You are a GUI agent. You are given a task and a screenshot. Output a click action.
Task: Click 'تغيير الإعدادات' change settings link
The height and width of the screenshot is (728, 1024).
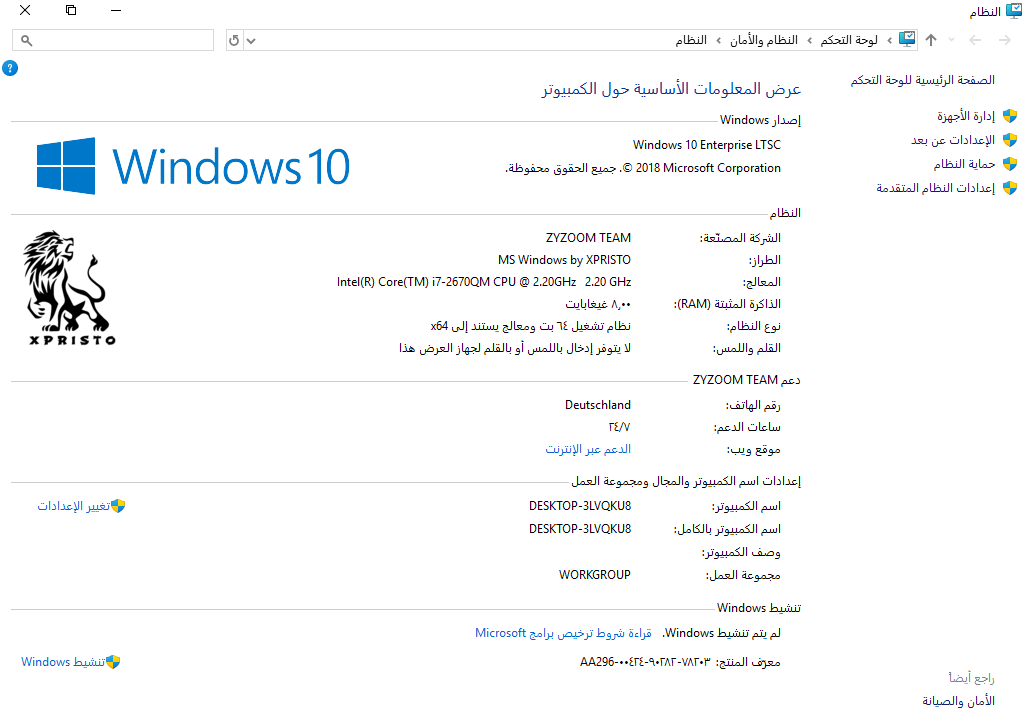tap(73, 506)
